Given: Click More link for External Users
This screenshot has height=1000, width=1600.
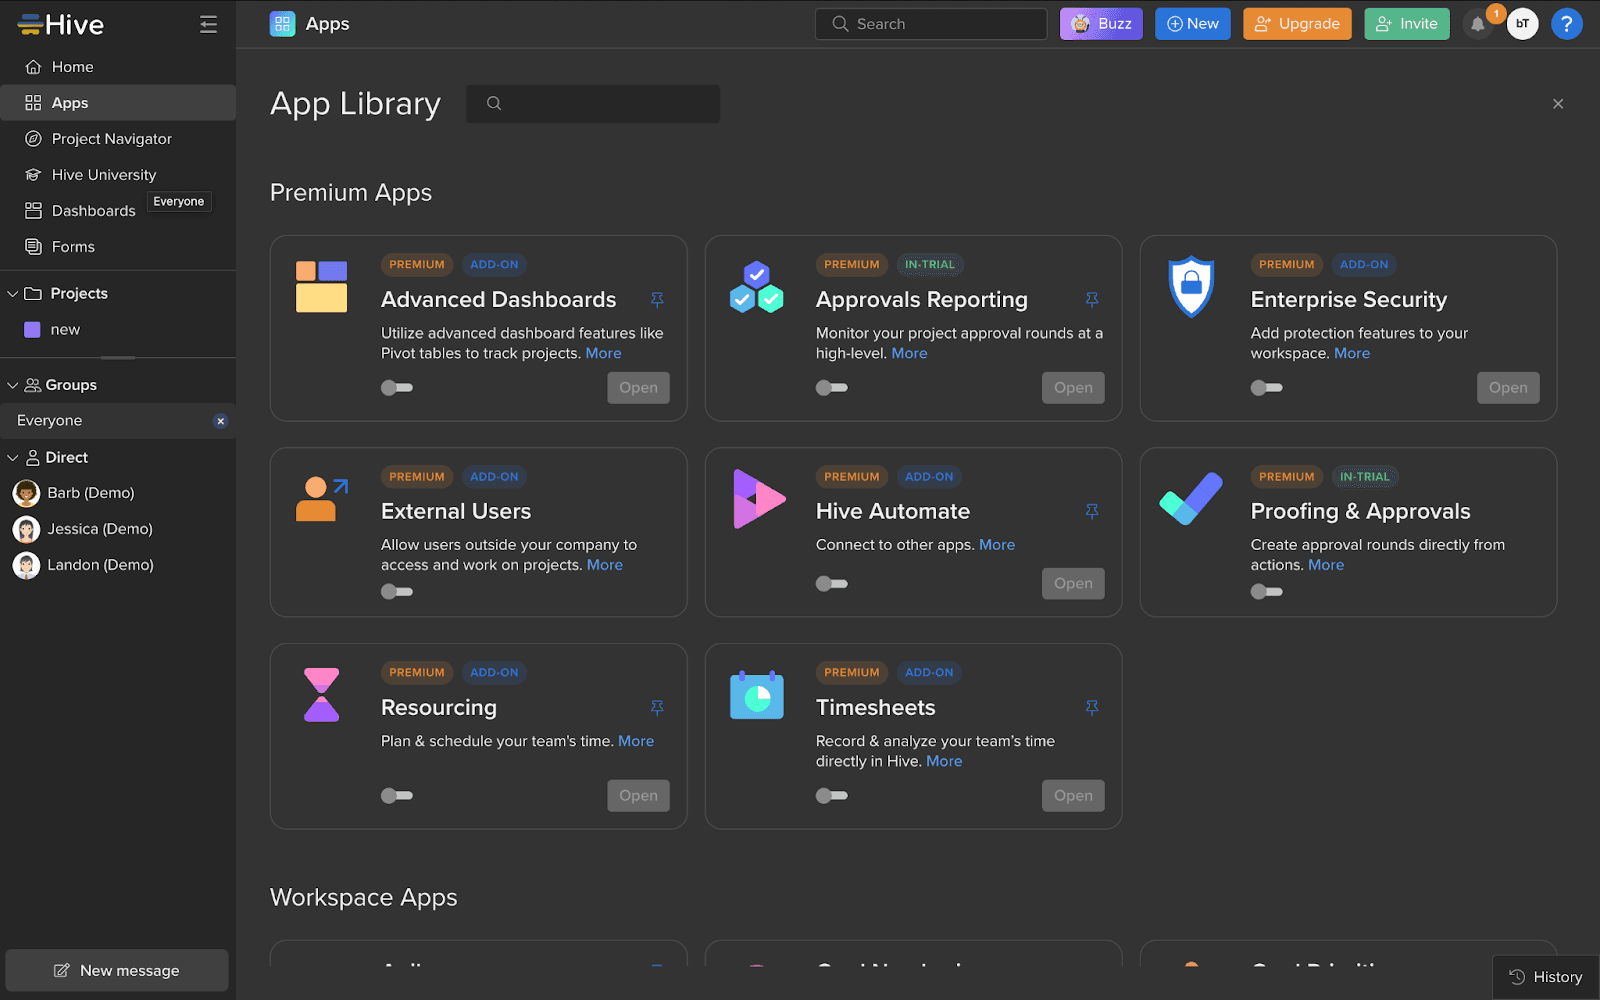Looking at the screenshot, I should (x=605, y=565).
